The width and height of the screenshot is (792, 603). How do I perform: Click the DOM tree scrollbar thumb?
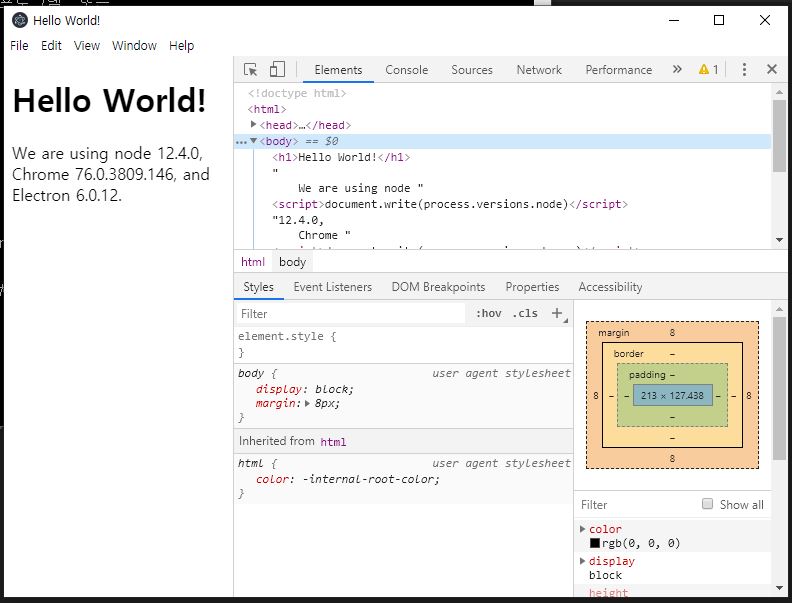point(779,135)
